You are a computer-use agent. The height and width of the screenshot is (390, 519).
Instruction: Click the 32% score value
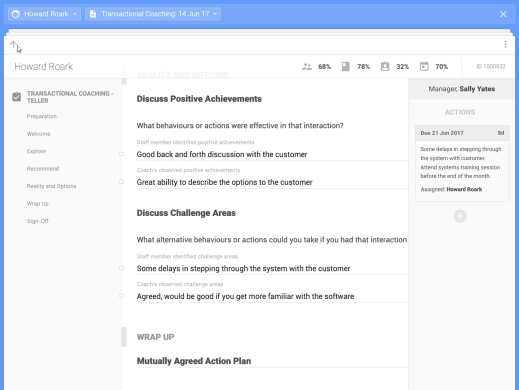402,67
